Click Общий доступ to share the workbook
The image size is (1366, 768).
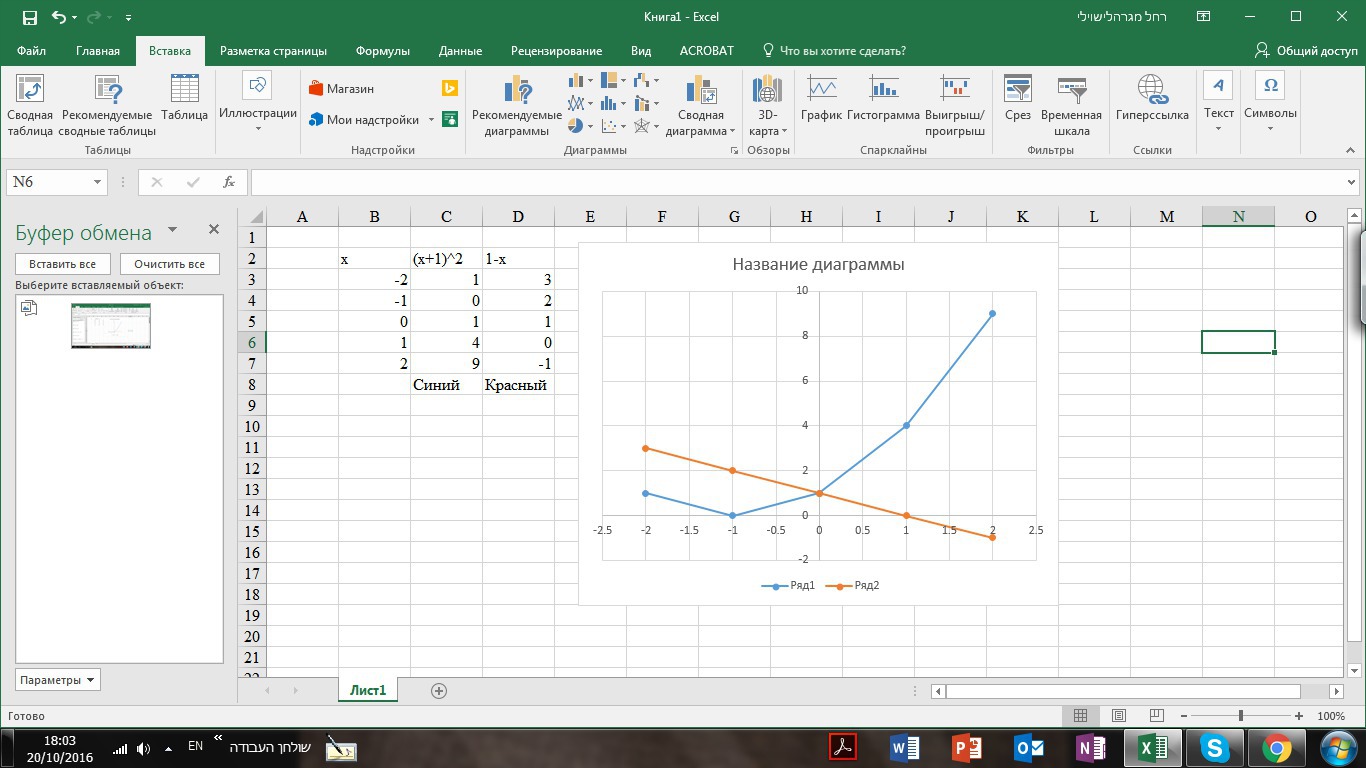[x=1306, y=51]
